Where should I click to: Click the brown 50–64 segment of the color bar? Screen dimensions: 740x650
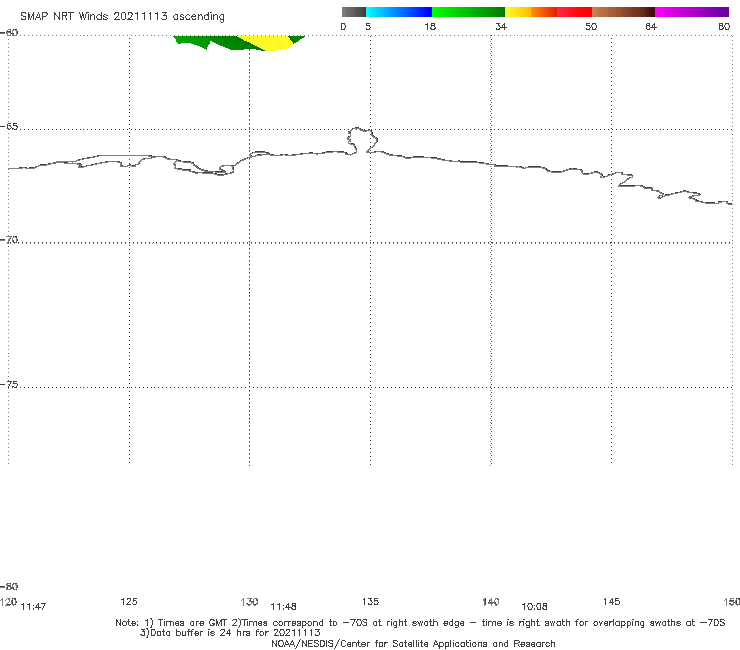pyautogui.click(x=623, y=12)
